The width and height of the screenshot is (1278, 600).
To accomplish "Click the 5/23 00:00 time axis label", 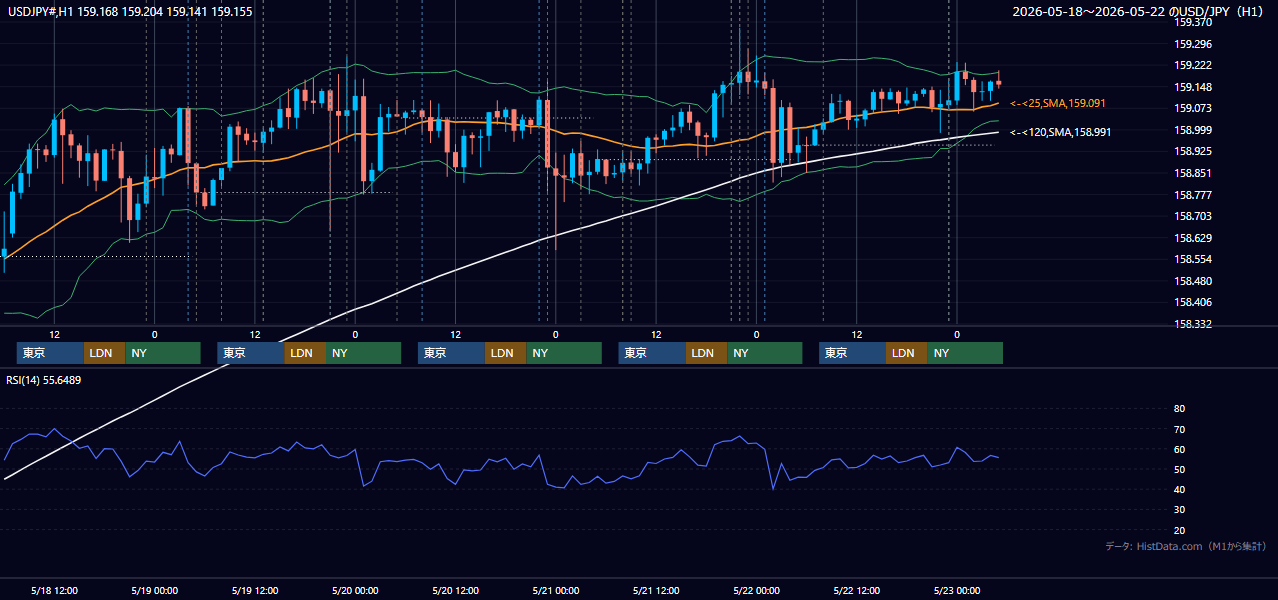I will click(957, 590).
